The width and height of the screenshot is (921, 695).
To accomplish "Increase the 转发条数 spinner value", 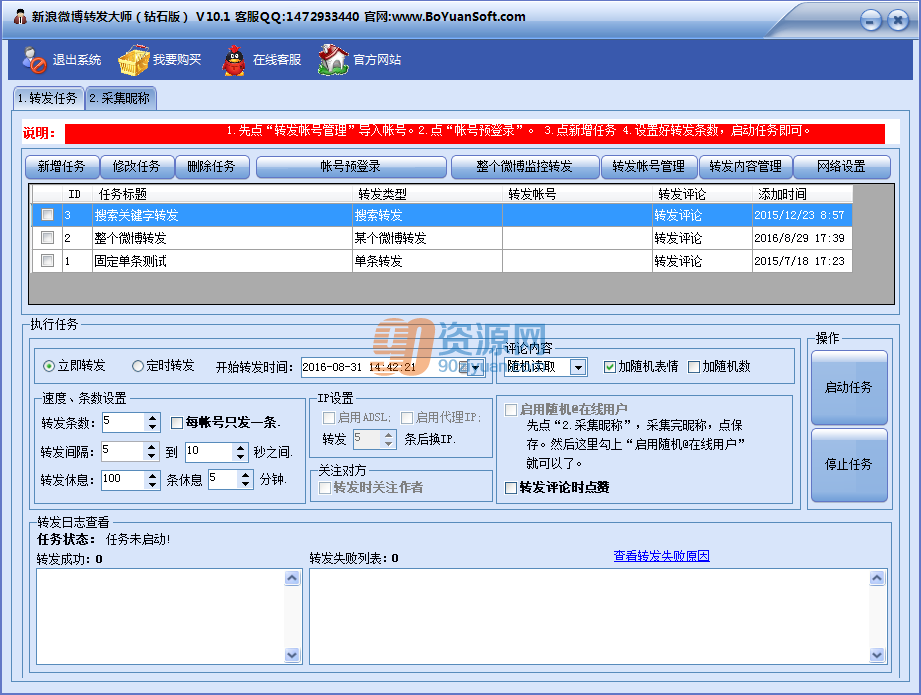I will coord(153,418).
